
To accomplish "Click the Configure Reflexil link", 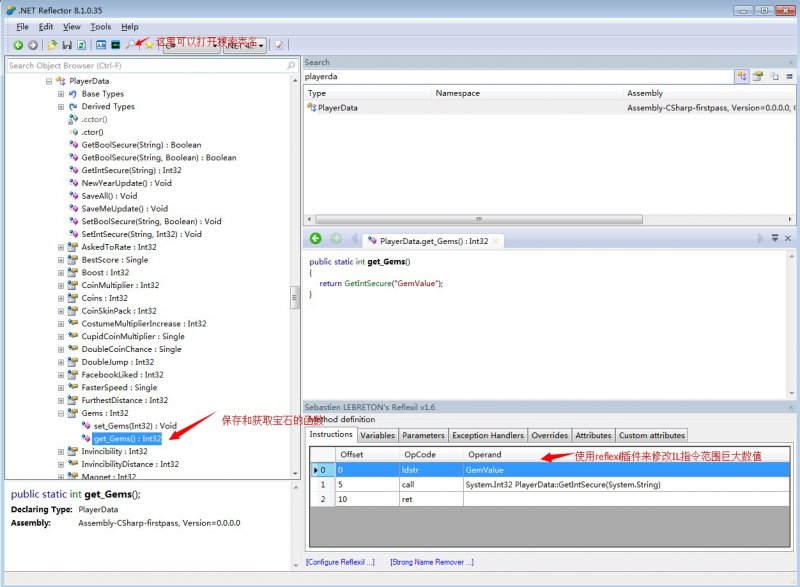I will click(340, 562).
